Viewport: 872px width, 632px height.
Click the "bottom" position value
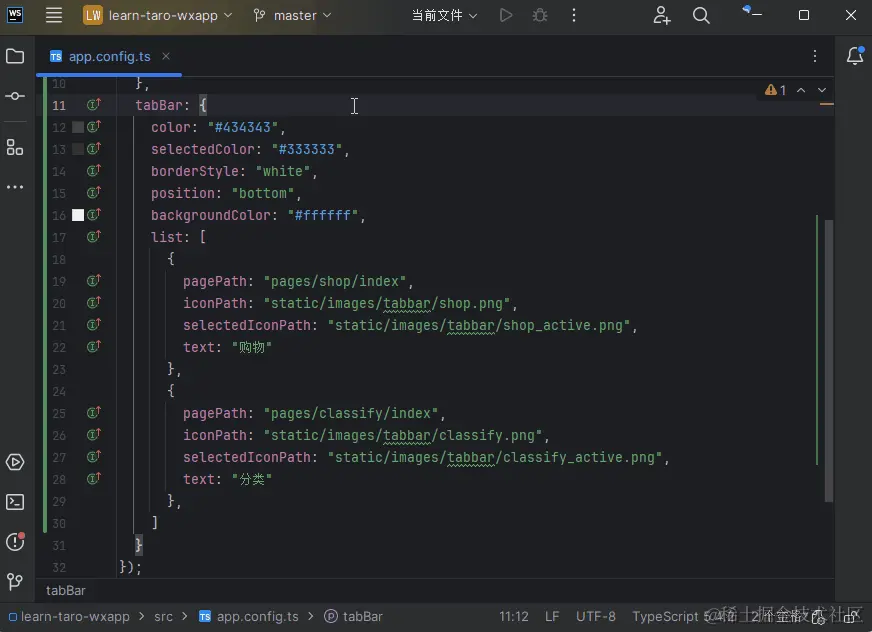pyautogui.click(x=263, y=193)
